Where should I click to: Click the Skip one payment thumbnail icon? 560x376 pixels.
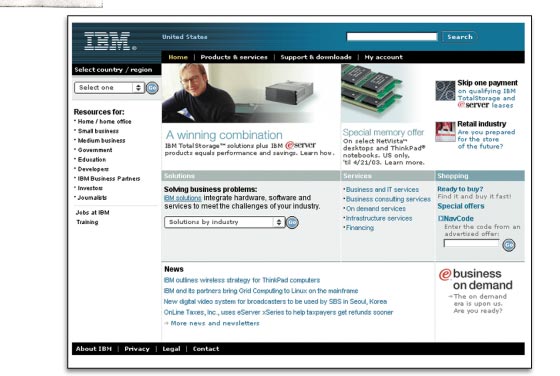445,91
